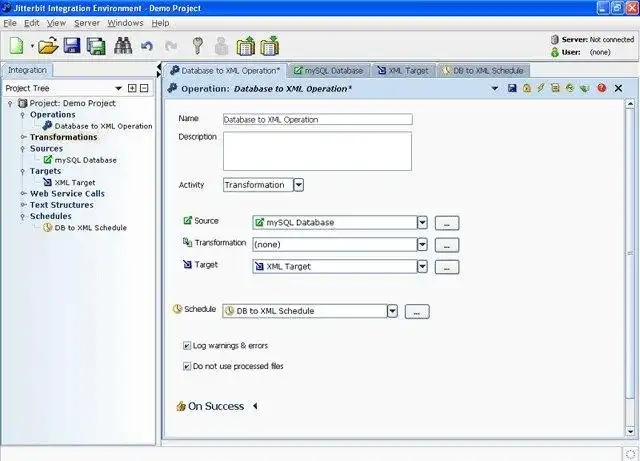This screenshot has height=461, width=640.
Task: Click the vertical scrollbar down arrow
Action: [630, 431]
